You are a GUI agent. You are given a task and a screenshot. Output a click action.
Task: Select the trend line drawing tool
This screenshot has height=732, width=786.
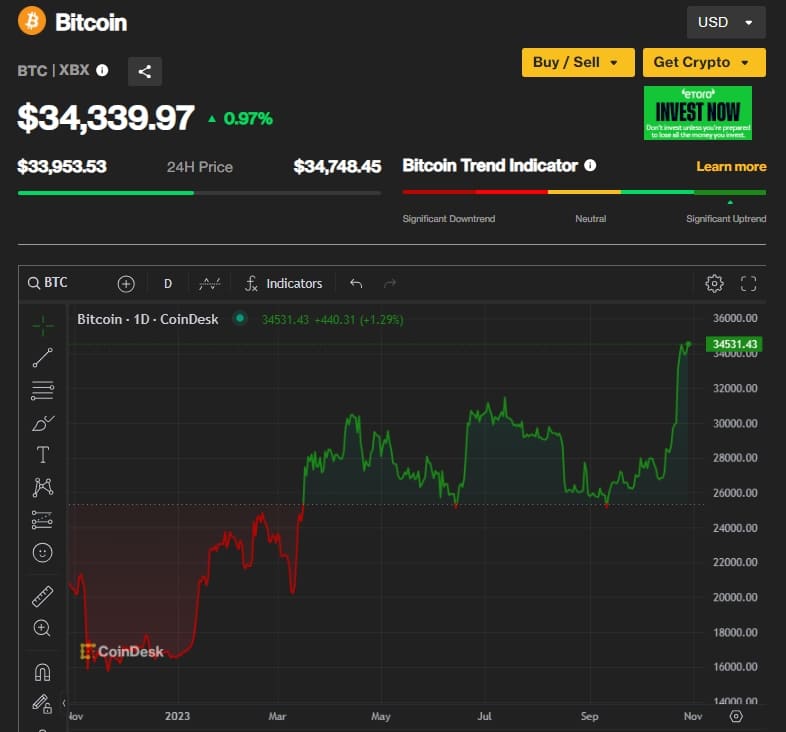pyautogui.click(x=43, y=357)
